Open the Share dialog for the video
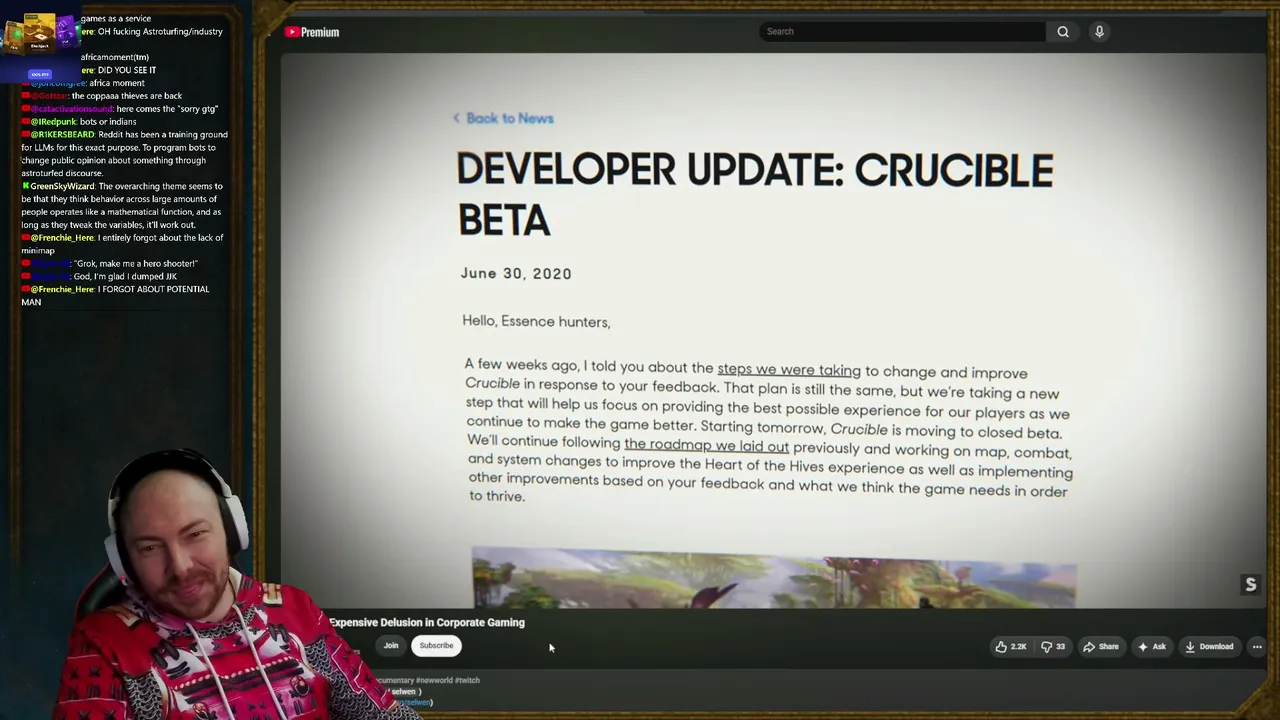This screenshot has height=720, width=1280. tap(1100, 647)
